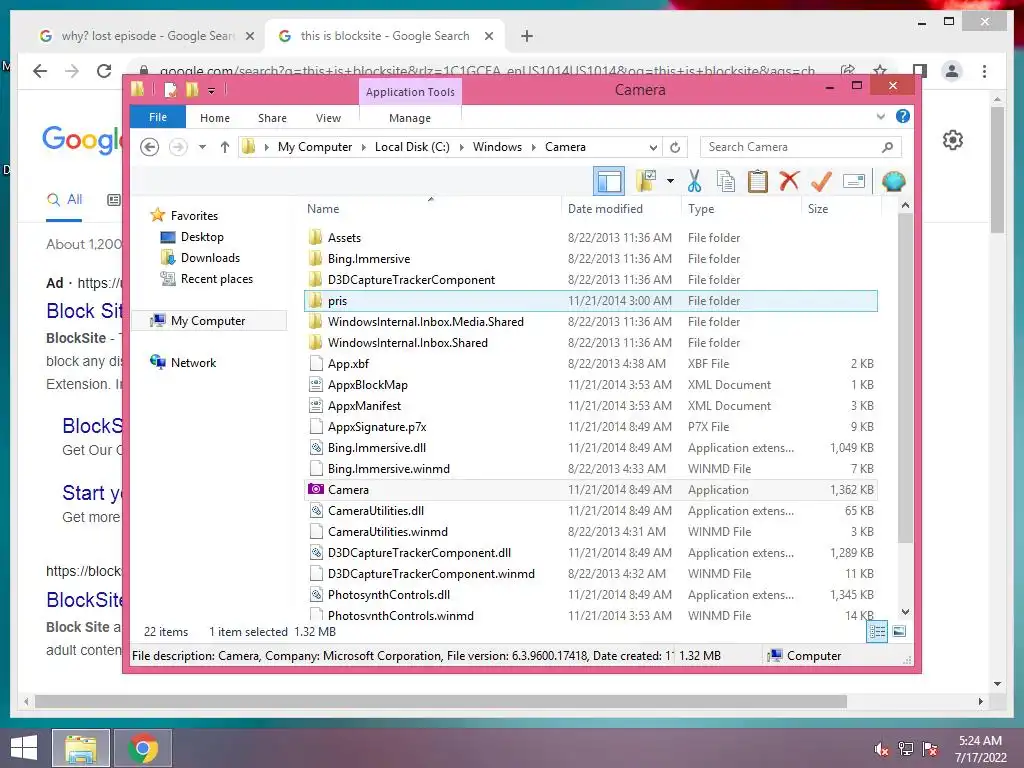Select the Assets folder

[590, 238]
